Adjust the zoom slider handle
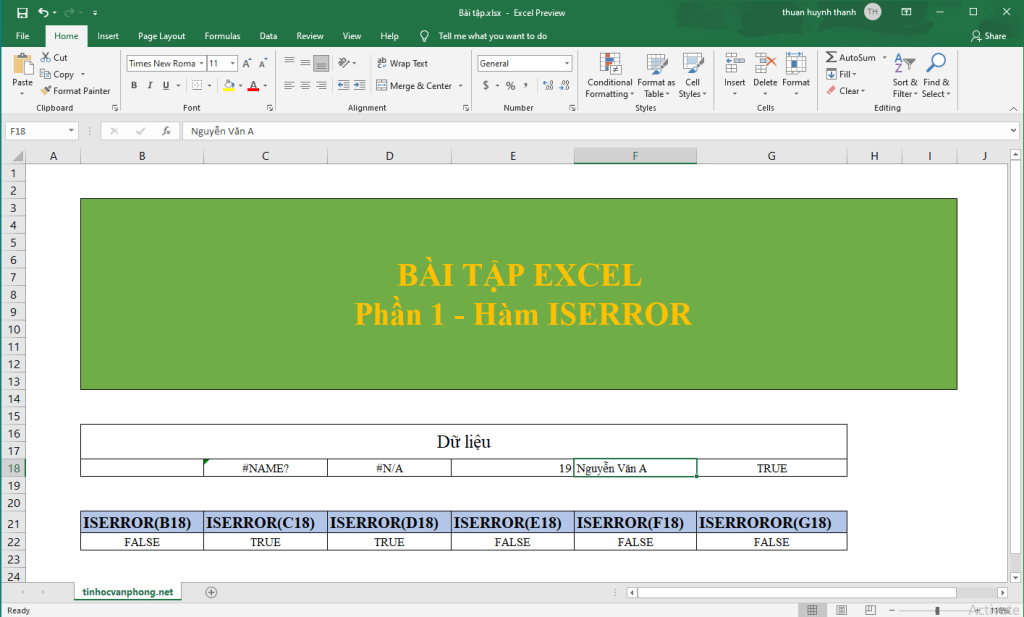1024x617 pixels. [936, 610]
